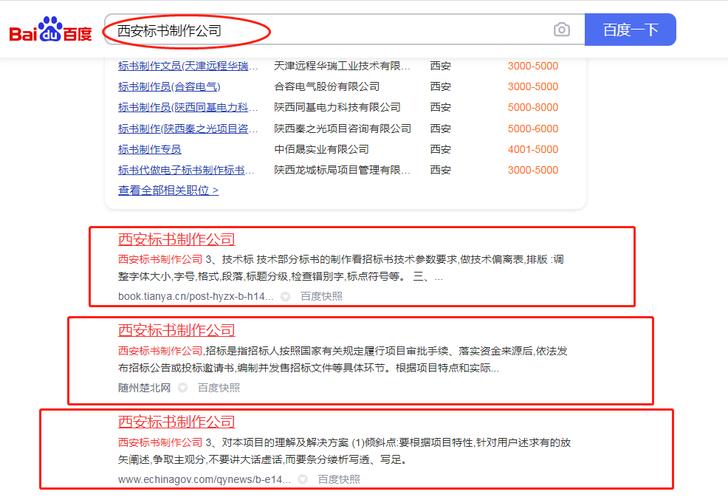Select 西安 location in 中佰晟实业 row
Image resolution: width=728 pixels, height=500 pixels.
440,149
